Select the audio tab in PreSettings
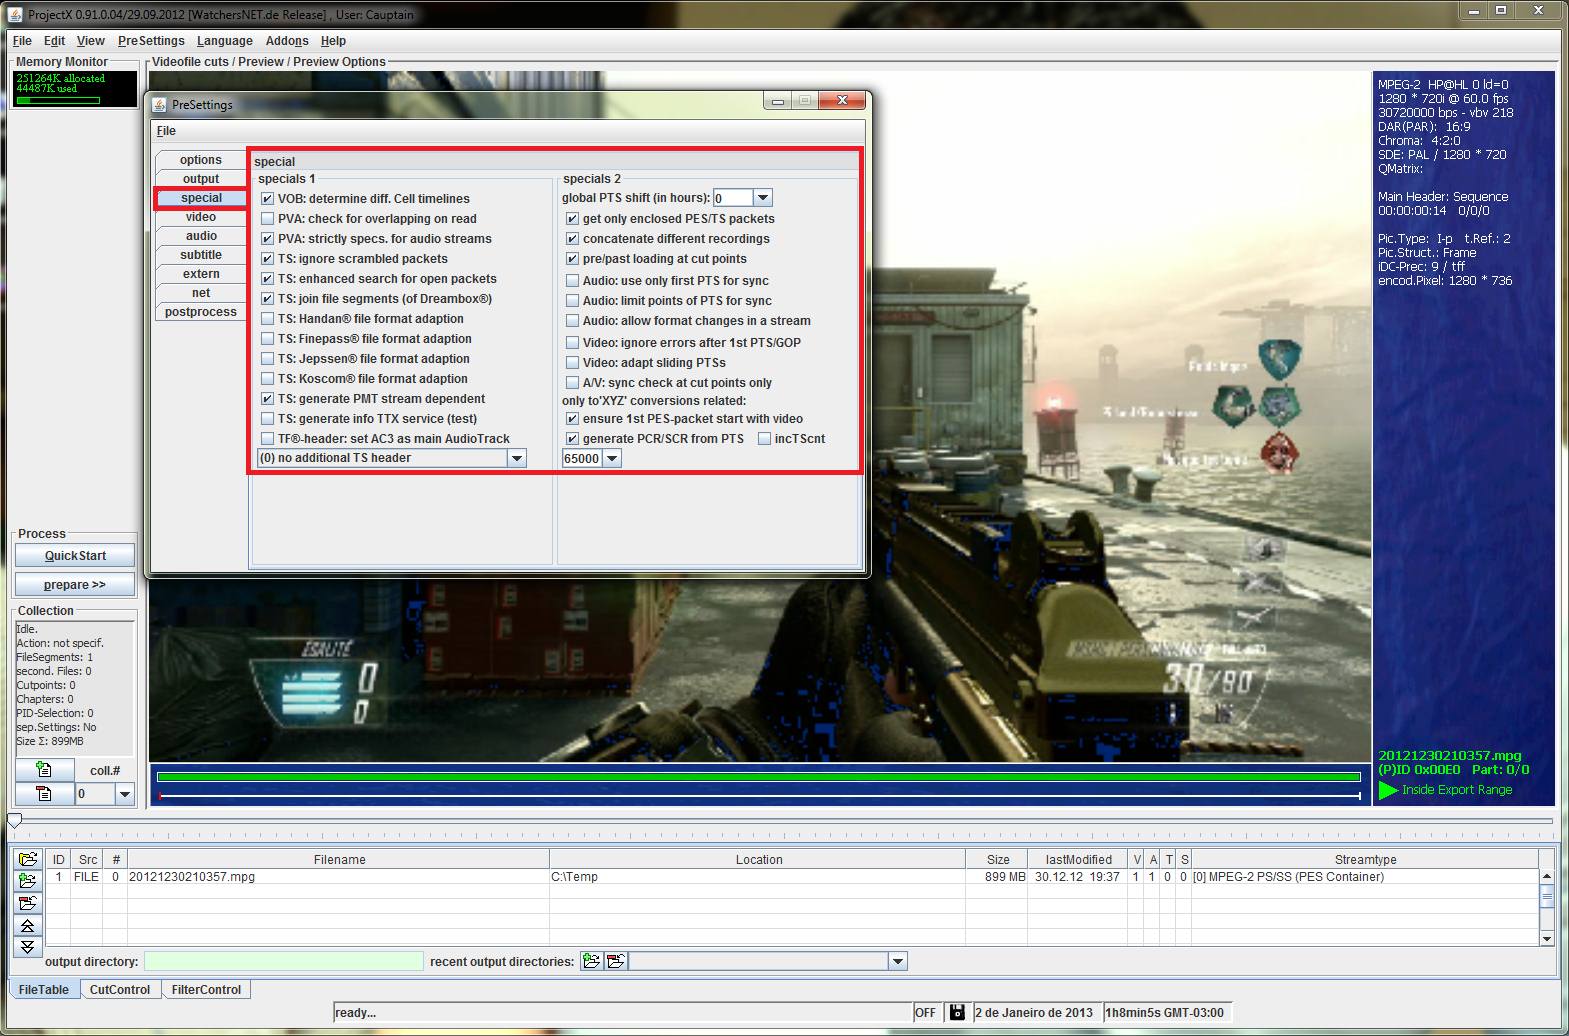Image resolution: width=1569 pixels, height=1036 pixels. 201,236
